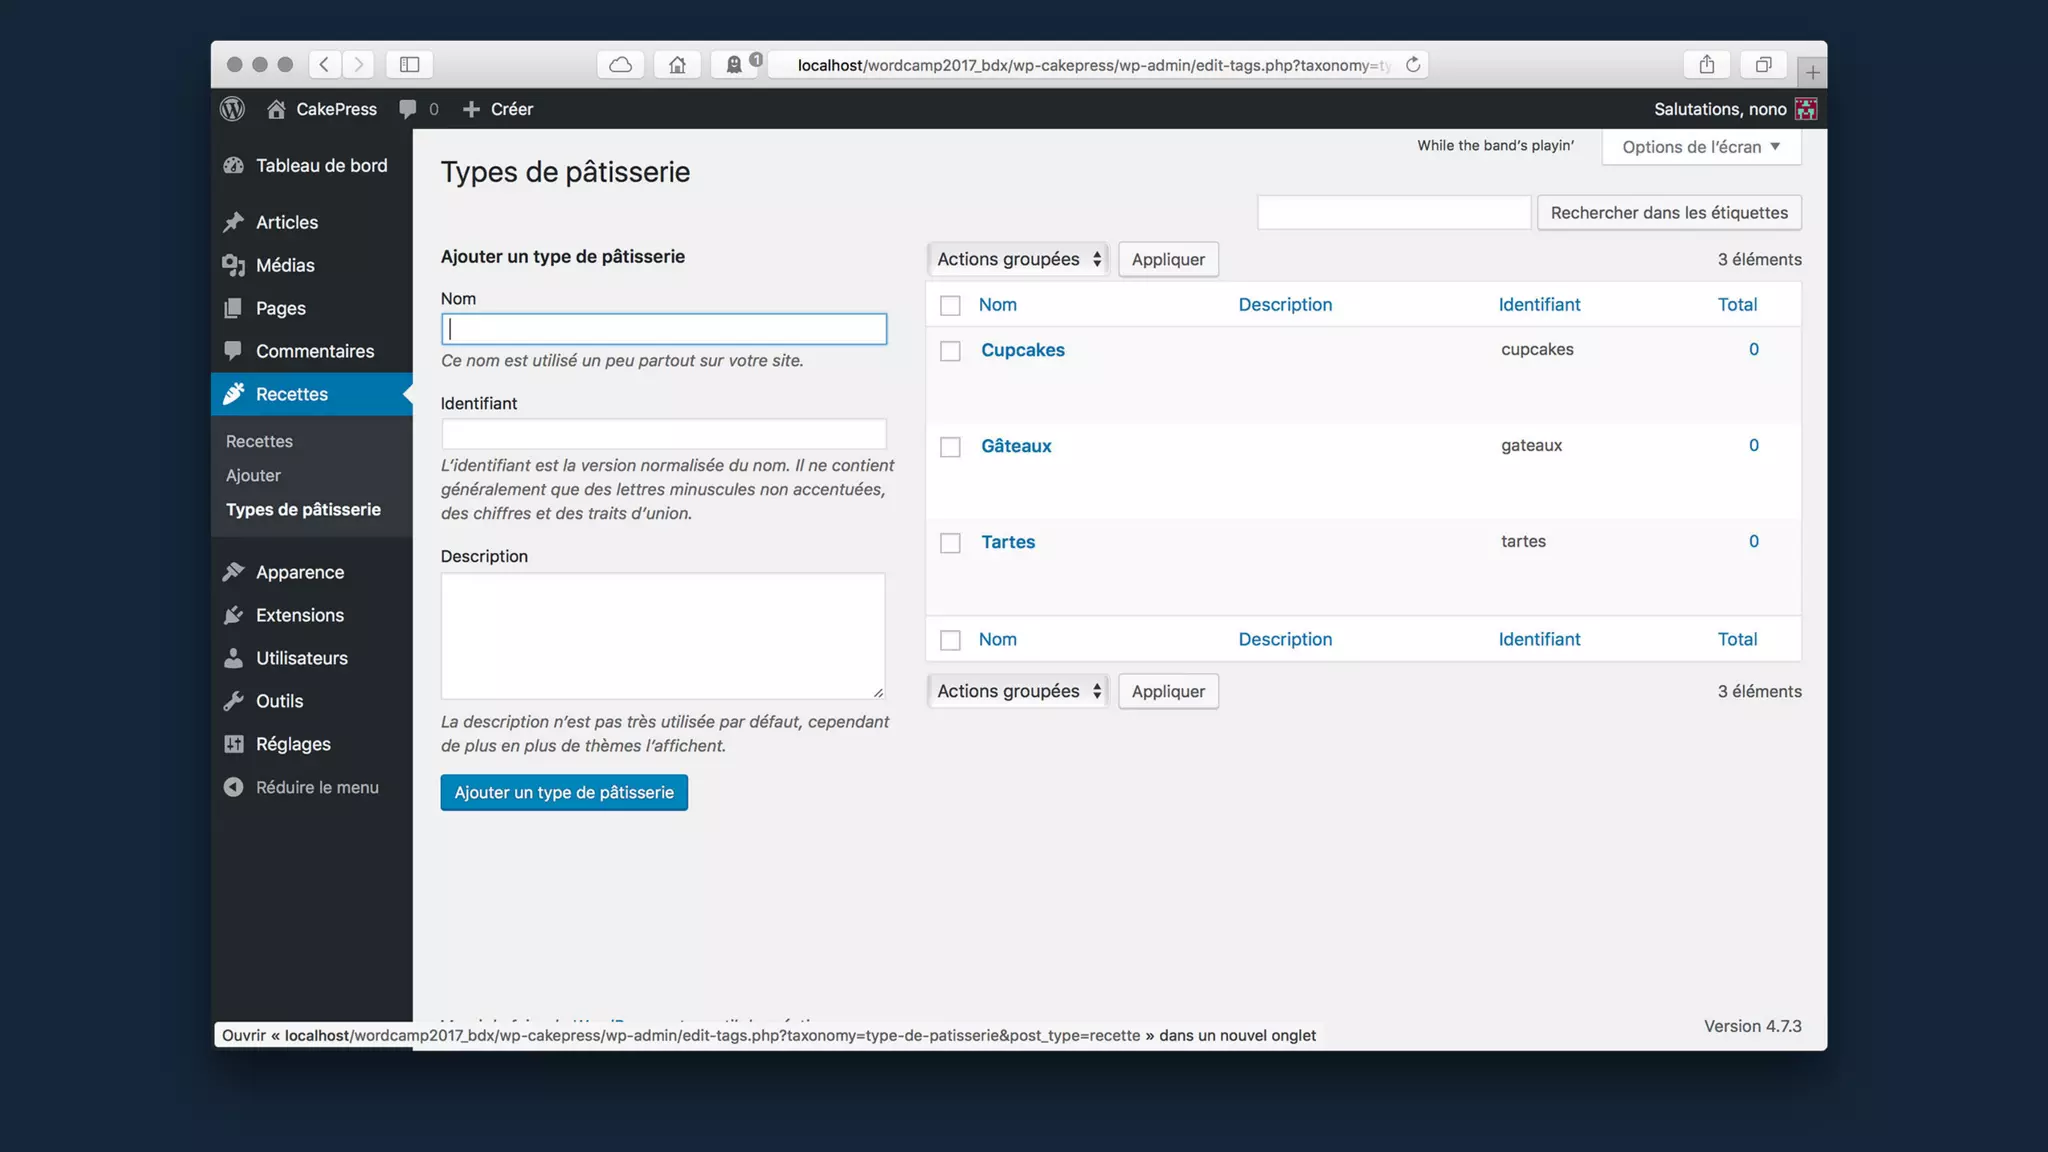Image resolution: width=2048 pixels, height=1152 pixels.
Task: Focus the Identifiant text field
Action: pyautogui.click(x=663, y=434)
